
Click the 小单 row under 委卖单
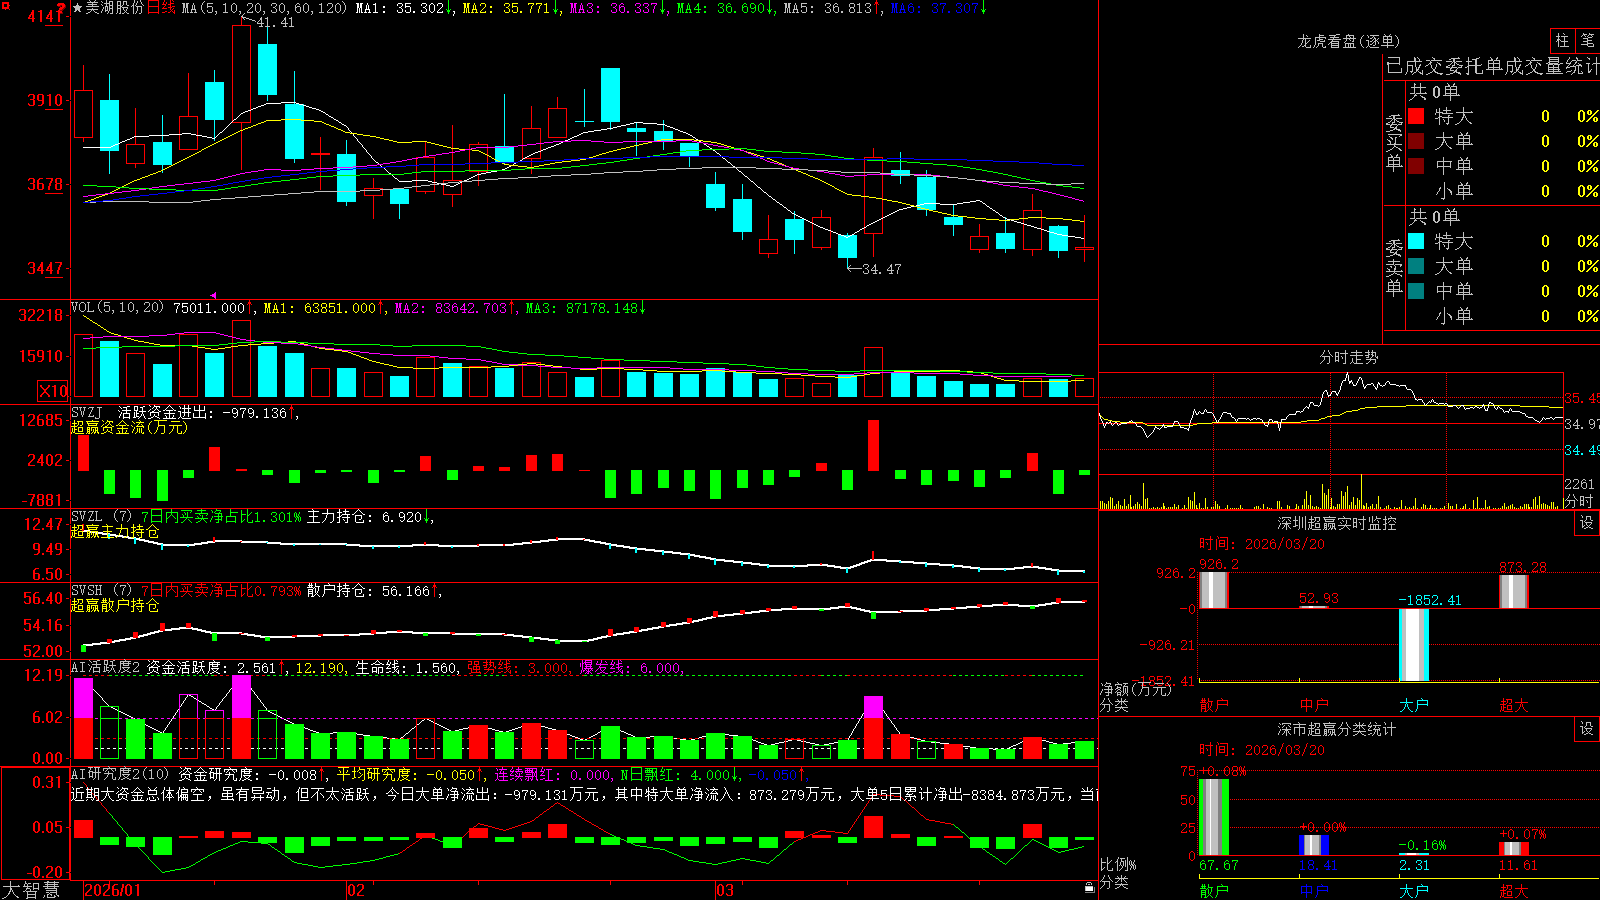[x=1503, y=316]
